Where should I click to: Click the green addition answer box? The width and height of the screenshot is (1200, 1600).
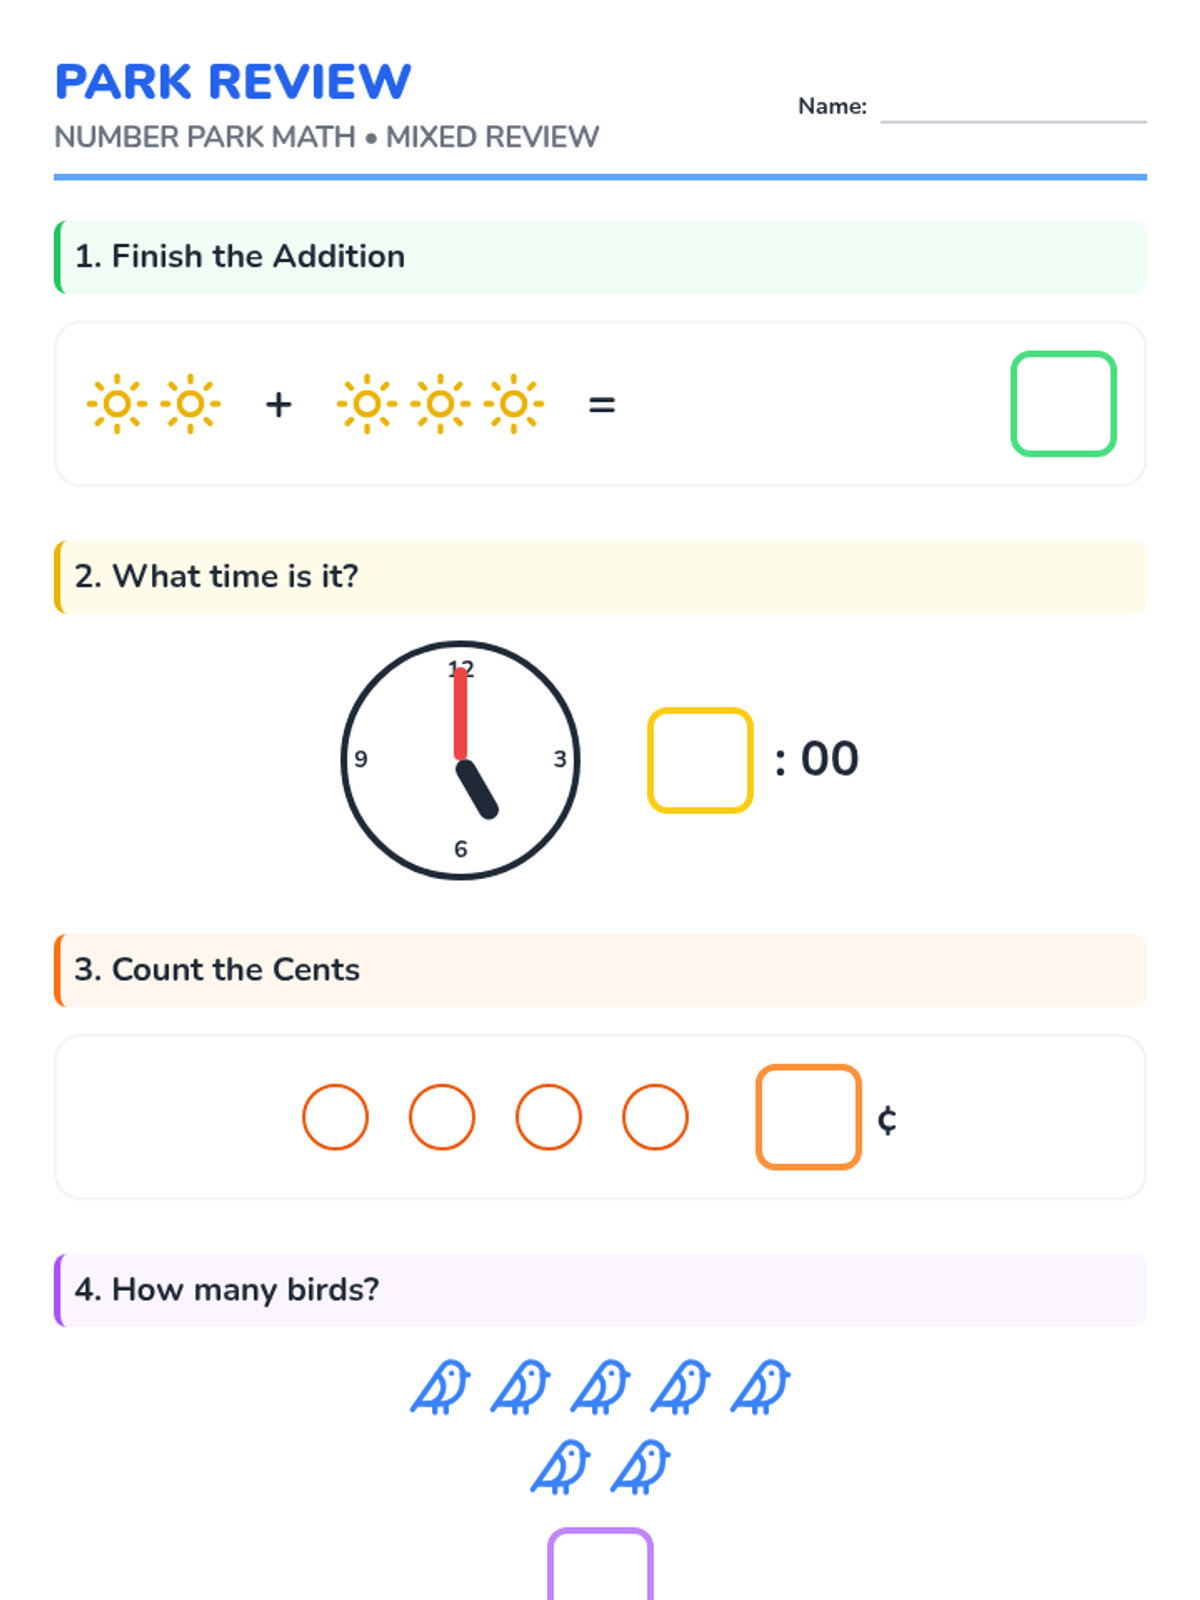(1063, 404)
